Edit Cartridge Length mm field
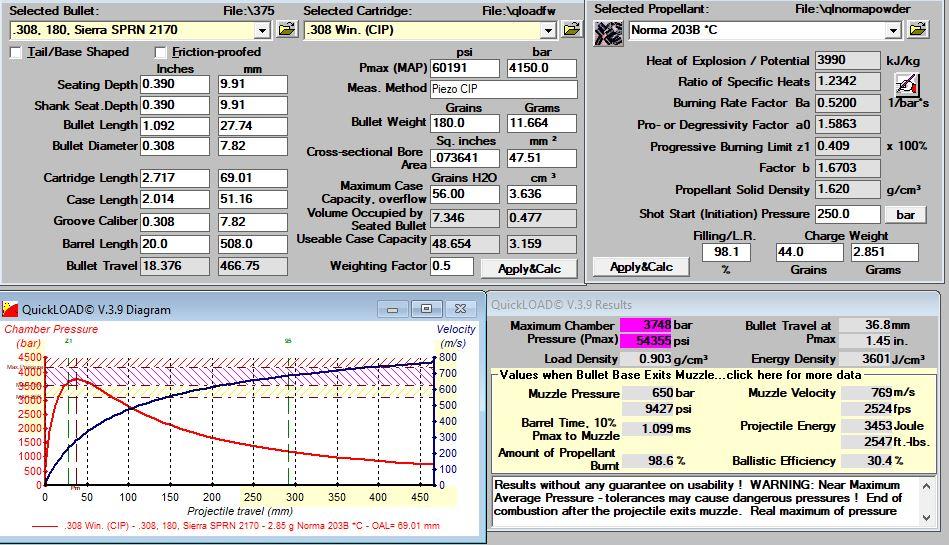 252,178
